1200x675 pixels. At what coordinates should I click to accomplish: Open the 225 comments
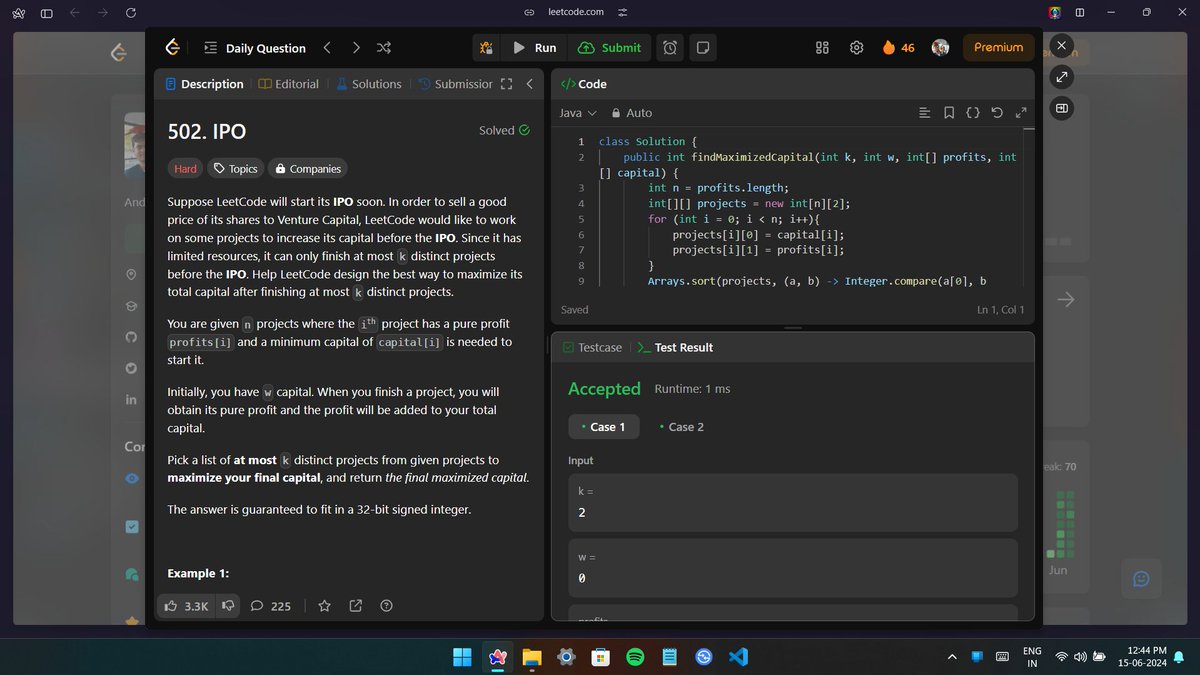pos(271,605)
